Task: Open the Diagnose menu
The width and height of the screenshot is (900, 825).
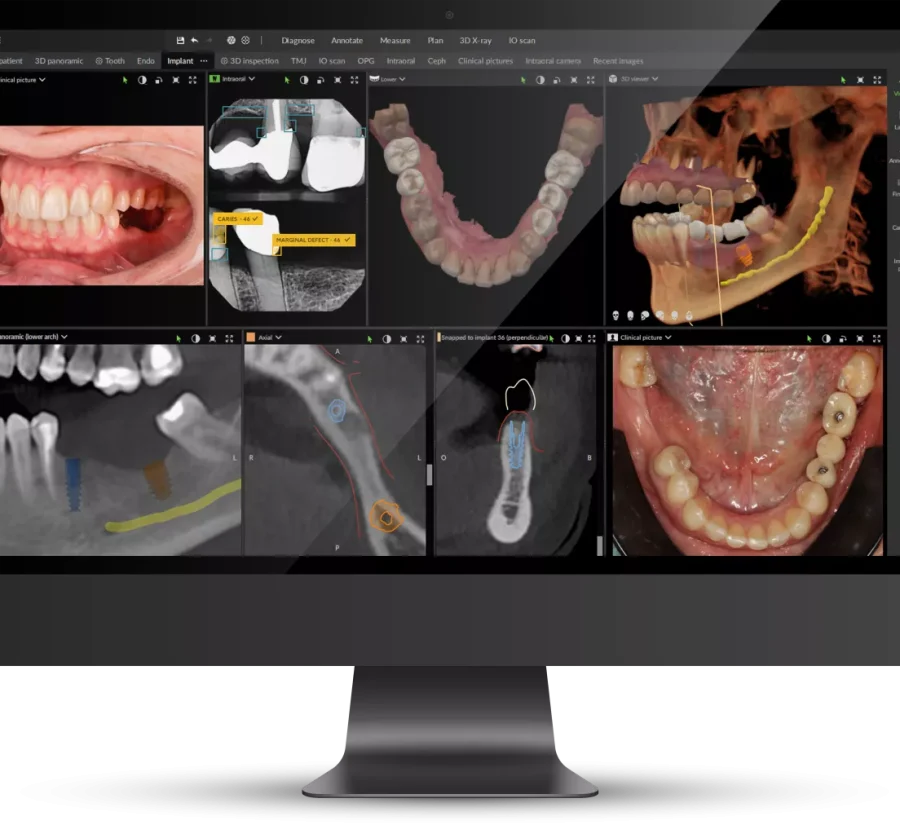Action: 298,40
